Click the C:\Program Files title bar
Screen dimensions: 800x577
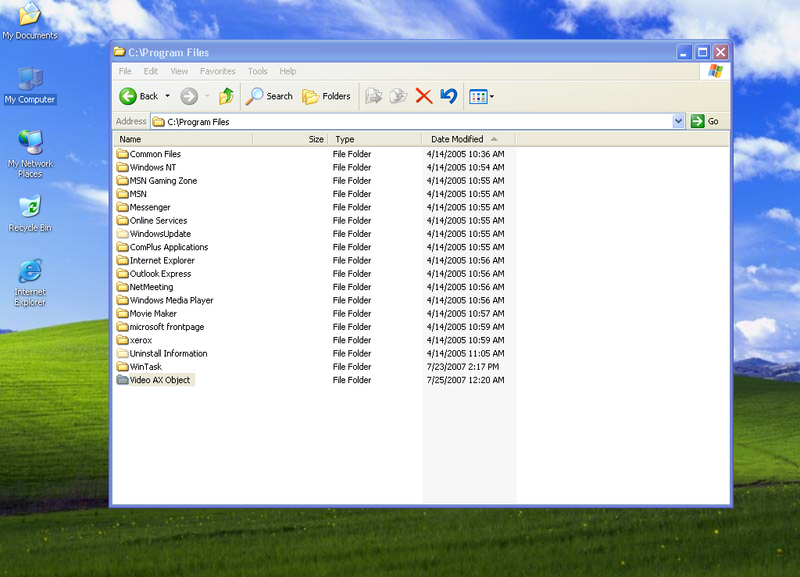point(393,52)
